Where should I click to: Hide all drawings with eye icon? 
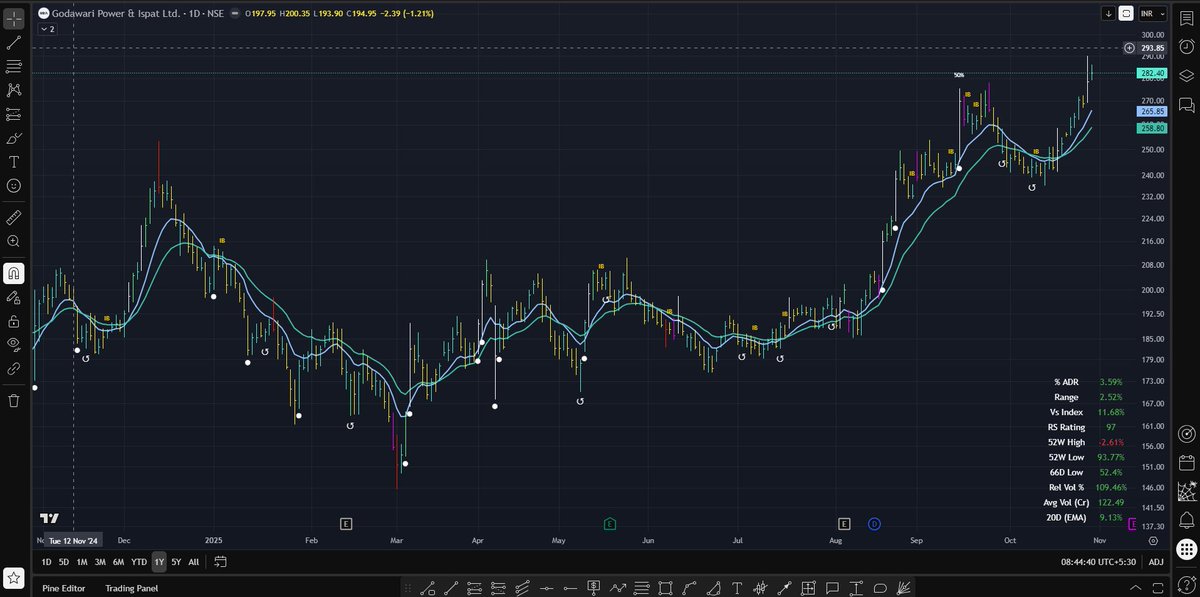coord(14,345)
